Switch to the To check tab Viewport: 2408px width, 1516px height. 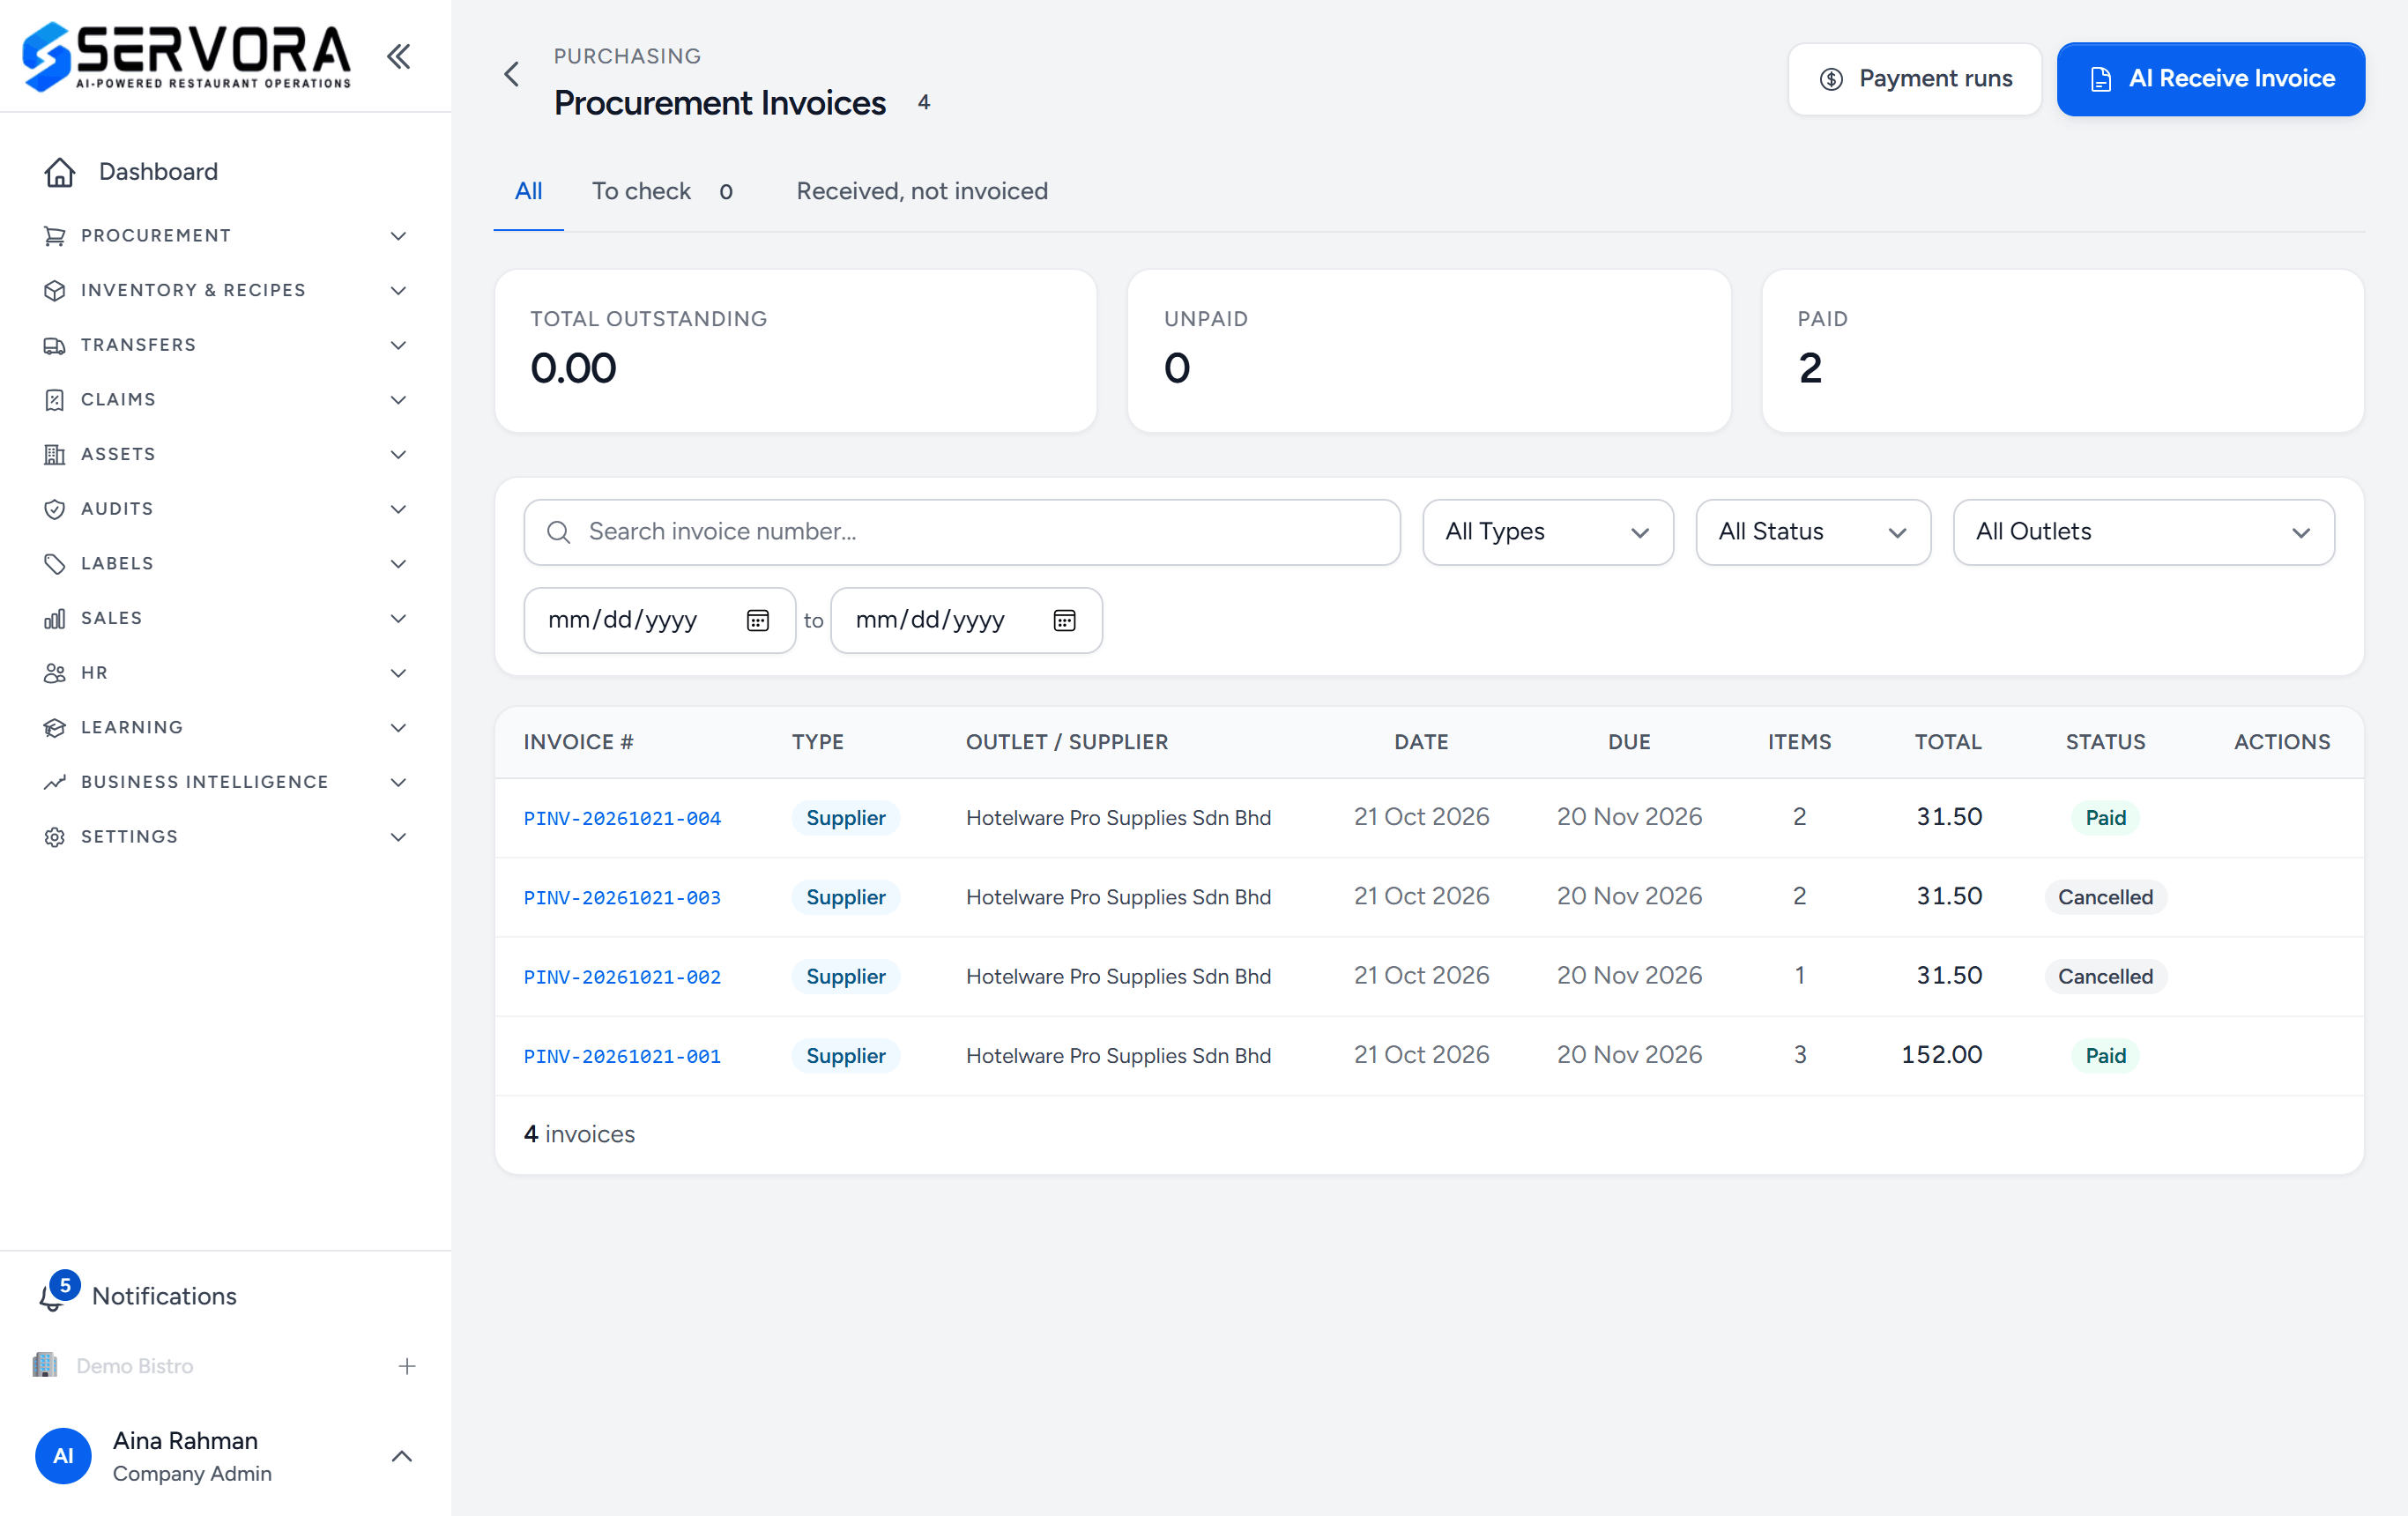(x=662, y=191)
